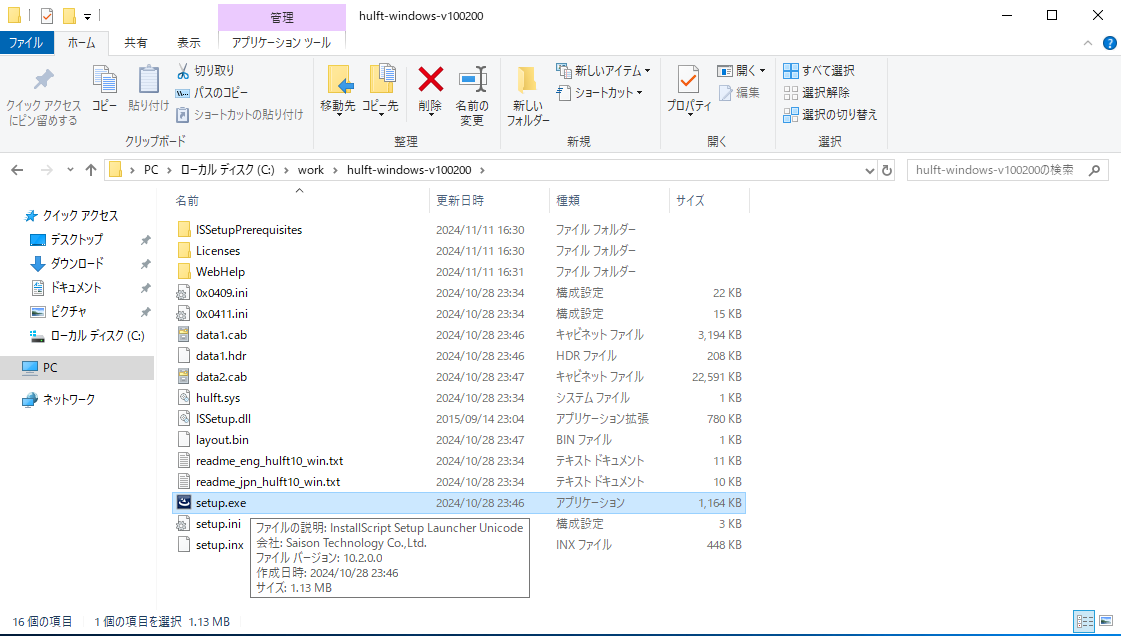This screenshot has width=1121, height=636.
Task: Click the red Delete (削除) icon
Action: pos(430,79)
